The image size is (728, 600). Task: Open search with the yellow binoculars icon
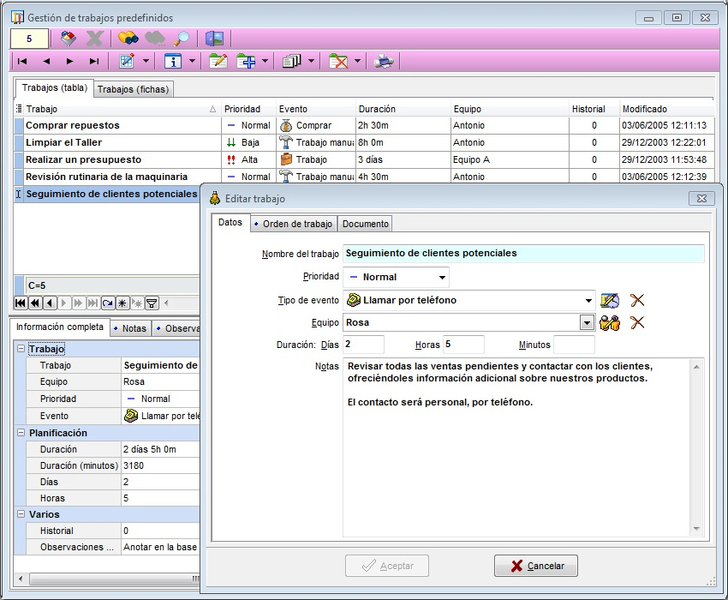coord(128,38)
